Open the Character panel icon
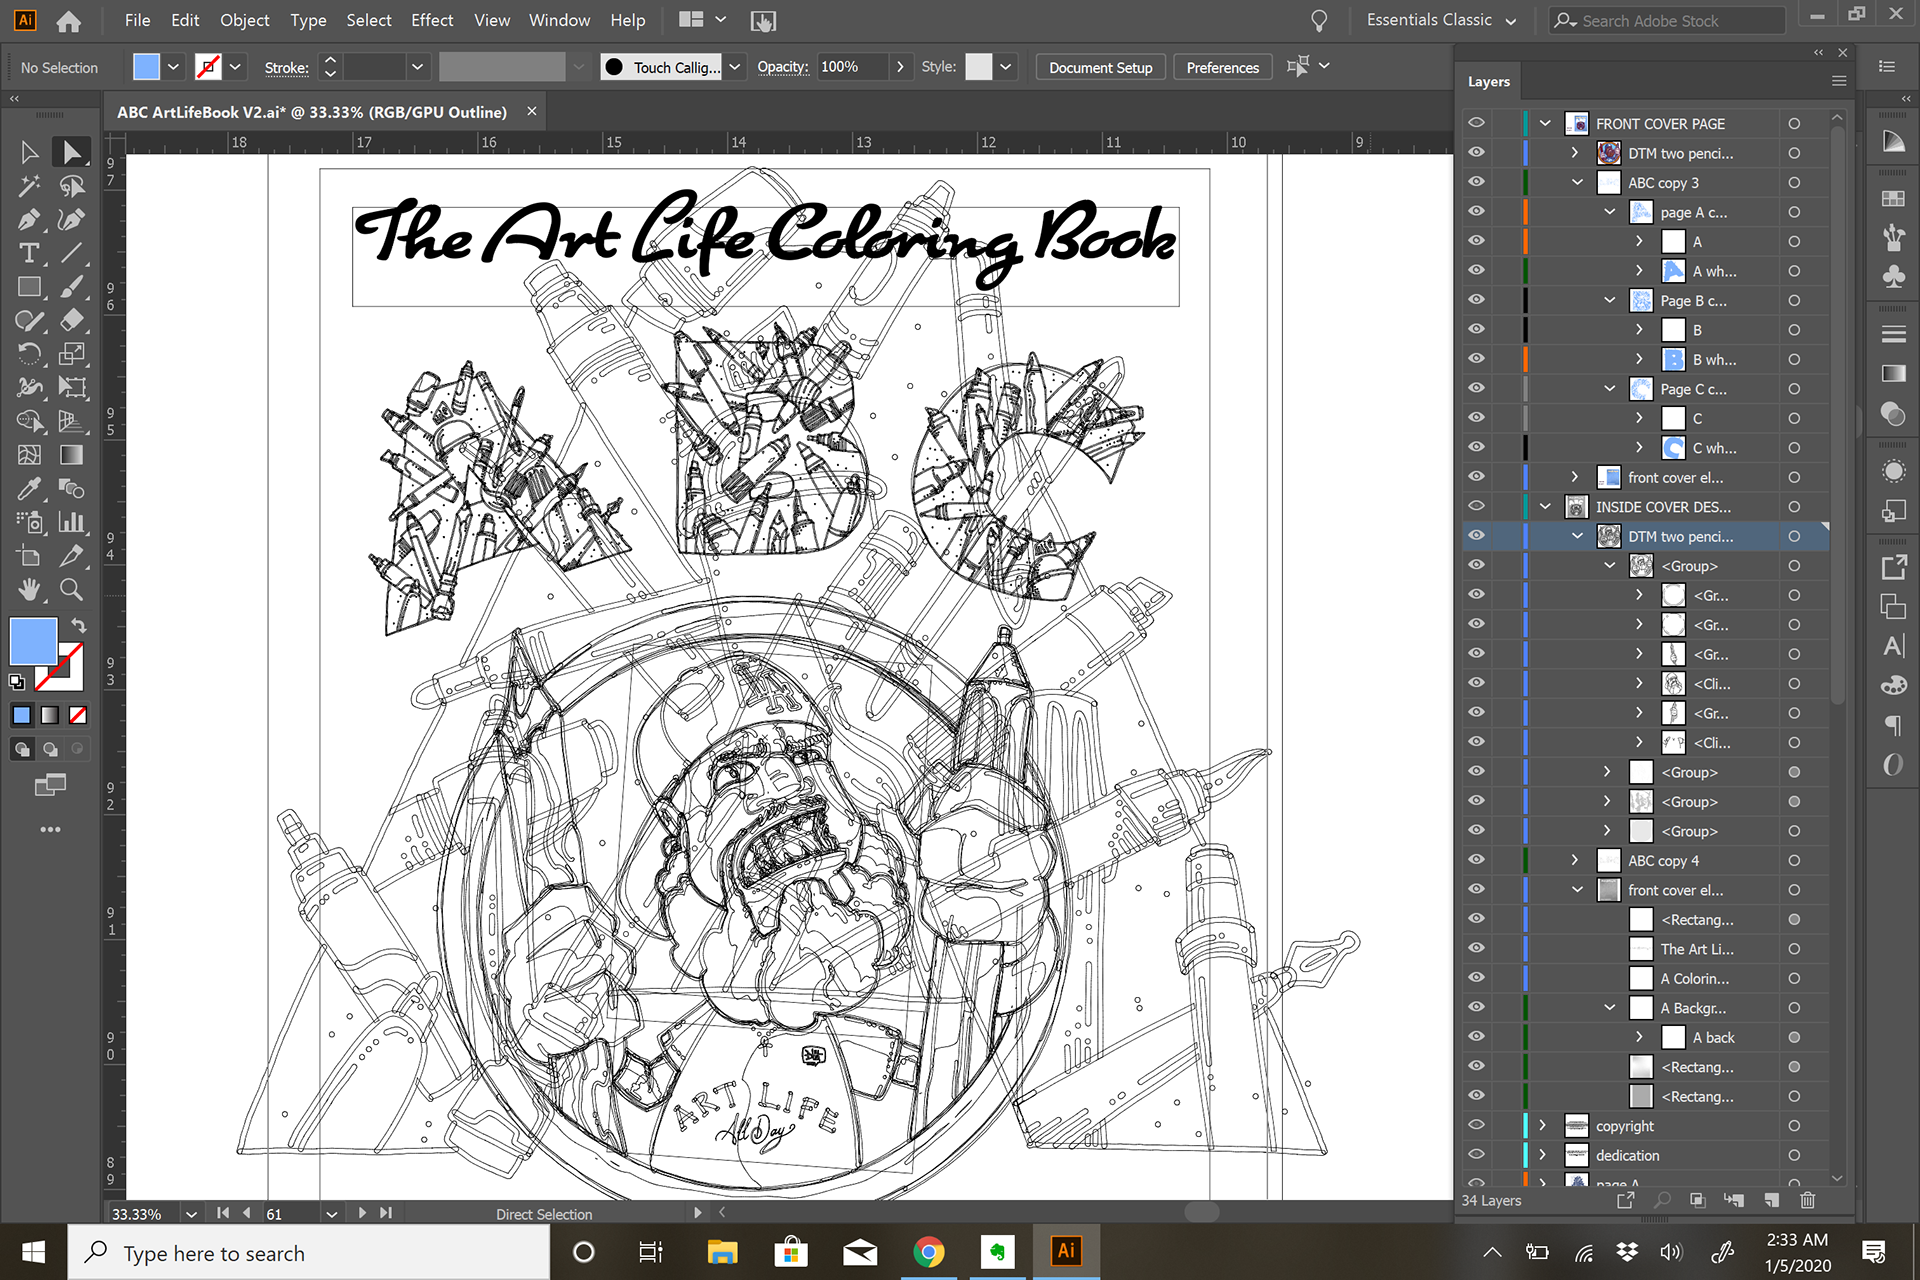Viewport: 1920px width, 1280px height. tap(1893, 646)
